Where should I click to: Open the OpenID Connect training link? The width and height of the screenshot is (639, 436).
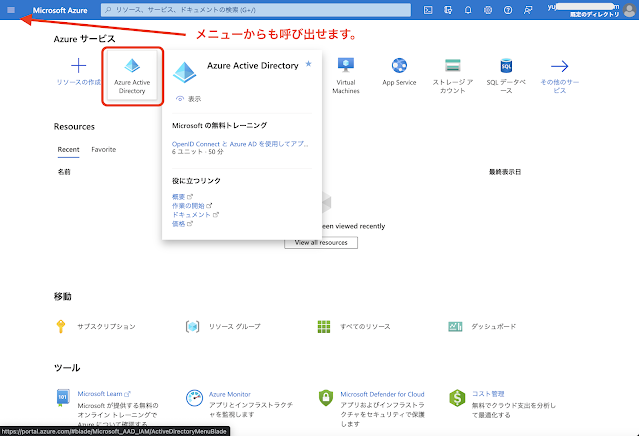240,144
